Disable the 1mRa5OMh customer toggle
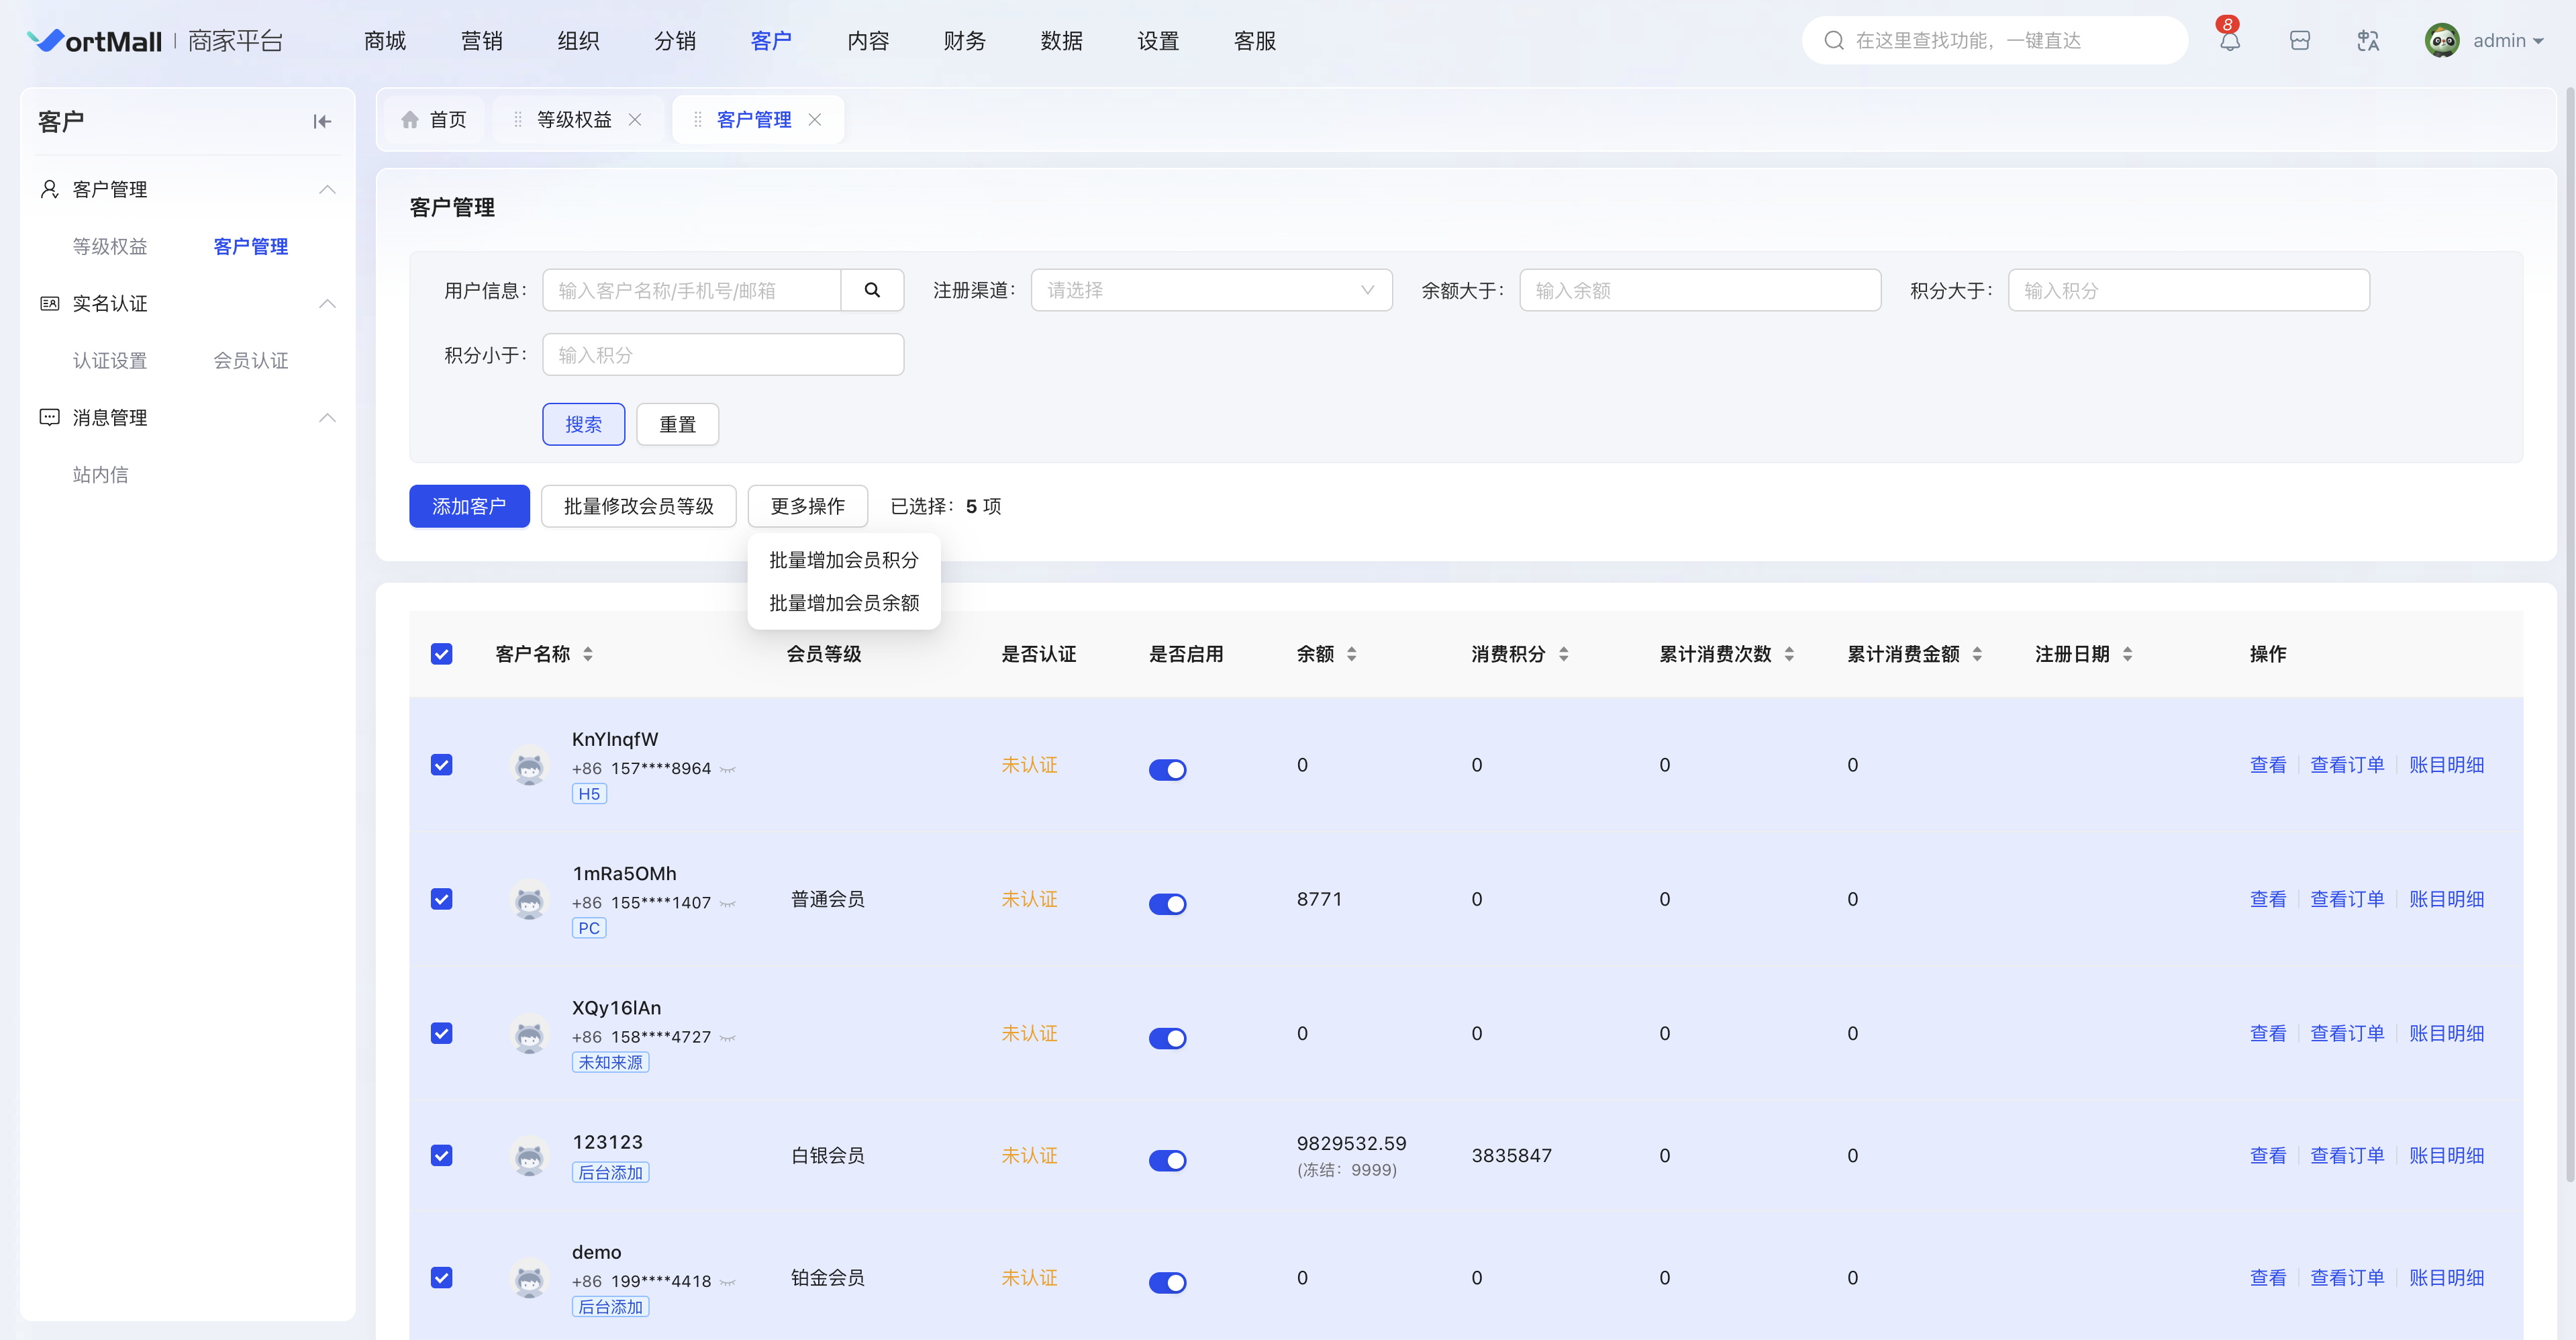 pos(1167,904)
